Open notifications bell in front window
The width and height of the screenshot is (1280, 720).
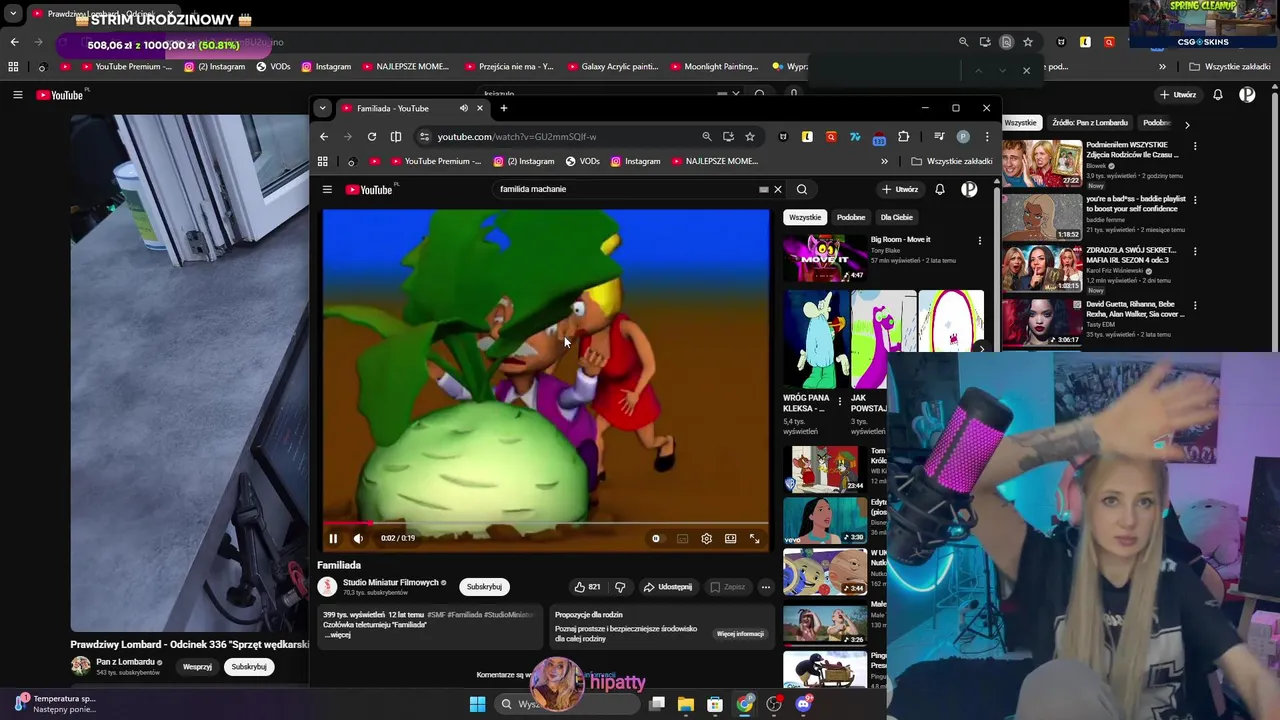(x=940, y=189)
